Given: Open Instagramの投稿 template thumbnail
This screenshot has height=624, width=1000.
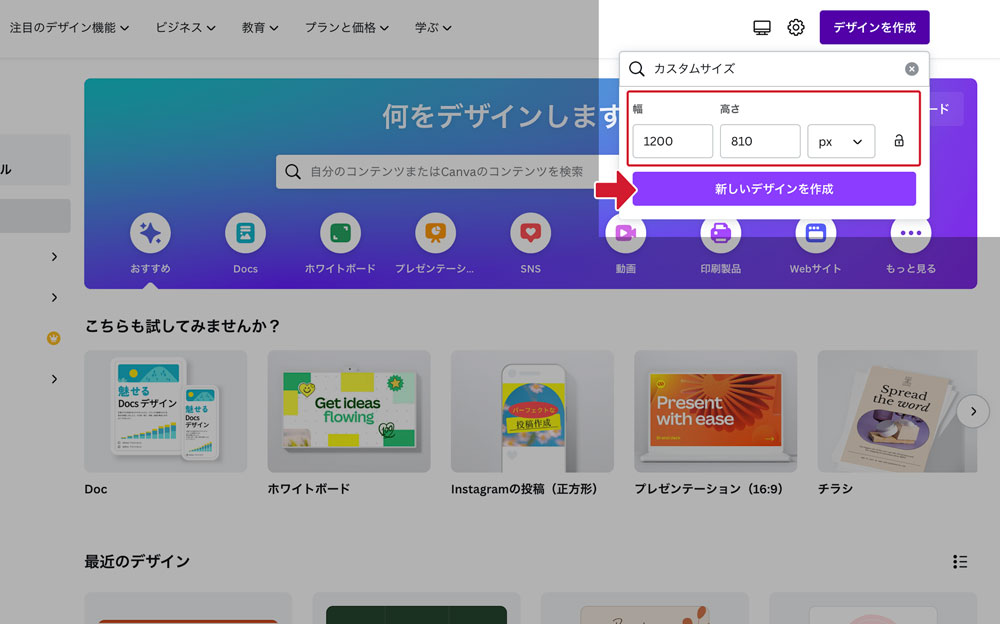Looking at the screenshot, I should pyautogui.click(x=533, y=412).
